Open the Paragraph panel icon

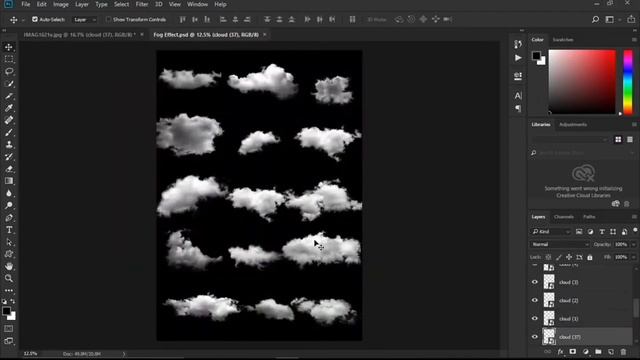[518, 108]
